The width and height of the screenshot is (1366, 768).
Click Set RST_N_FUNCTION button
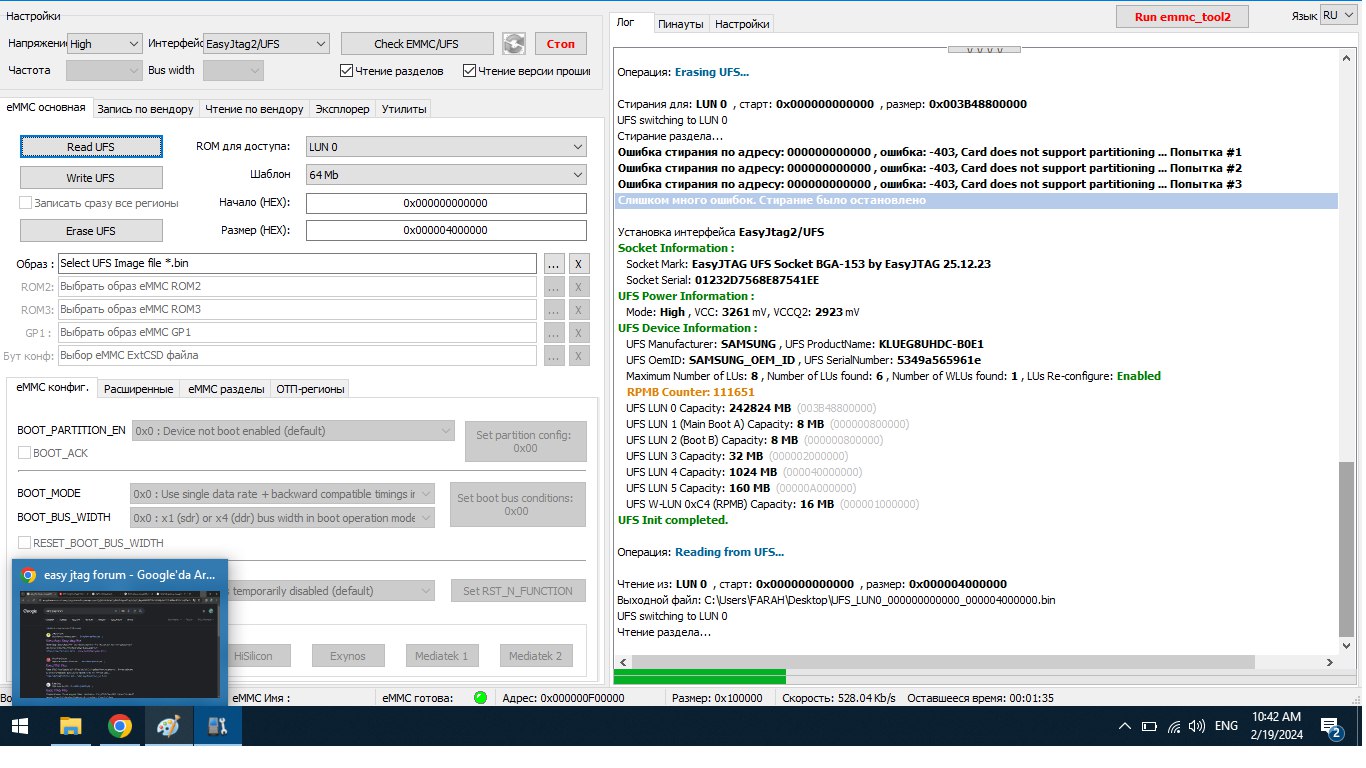pyautogui.click(x=519, y=591)
